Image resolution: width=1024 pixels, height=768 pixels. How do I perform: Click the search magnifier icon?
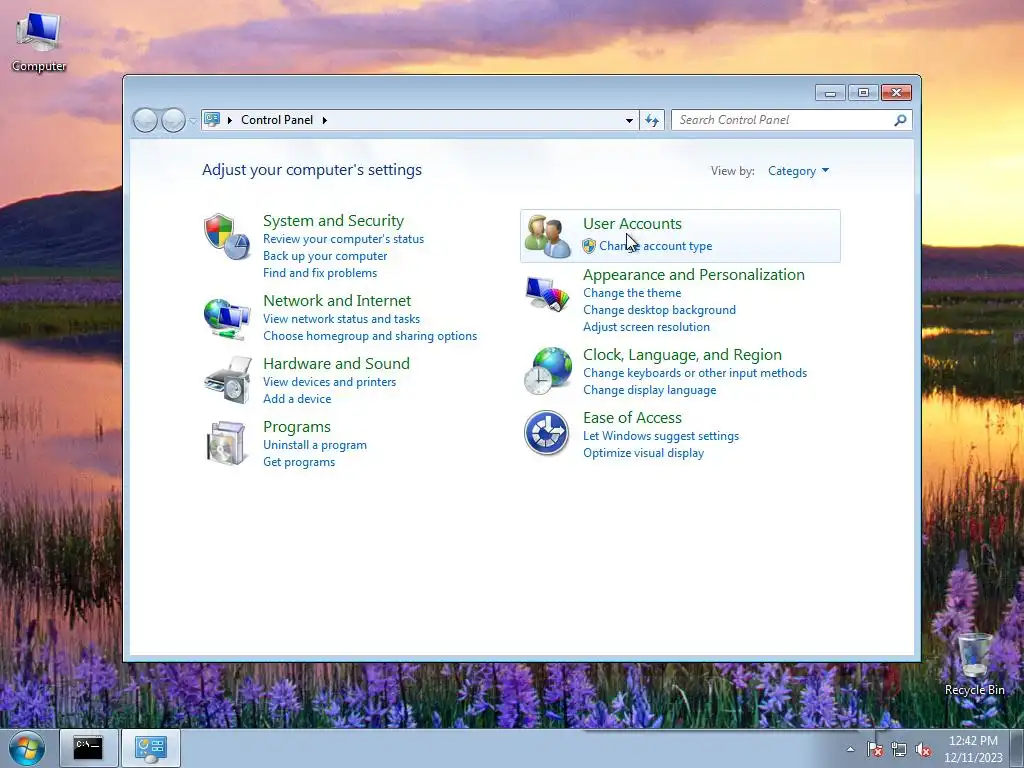(x=900, y=120)
